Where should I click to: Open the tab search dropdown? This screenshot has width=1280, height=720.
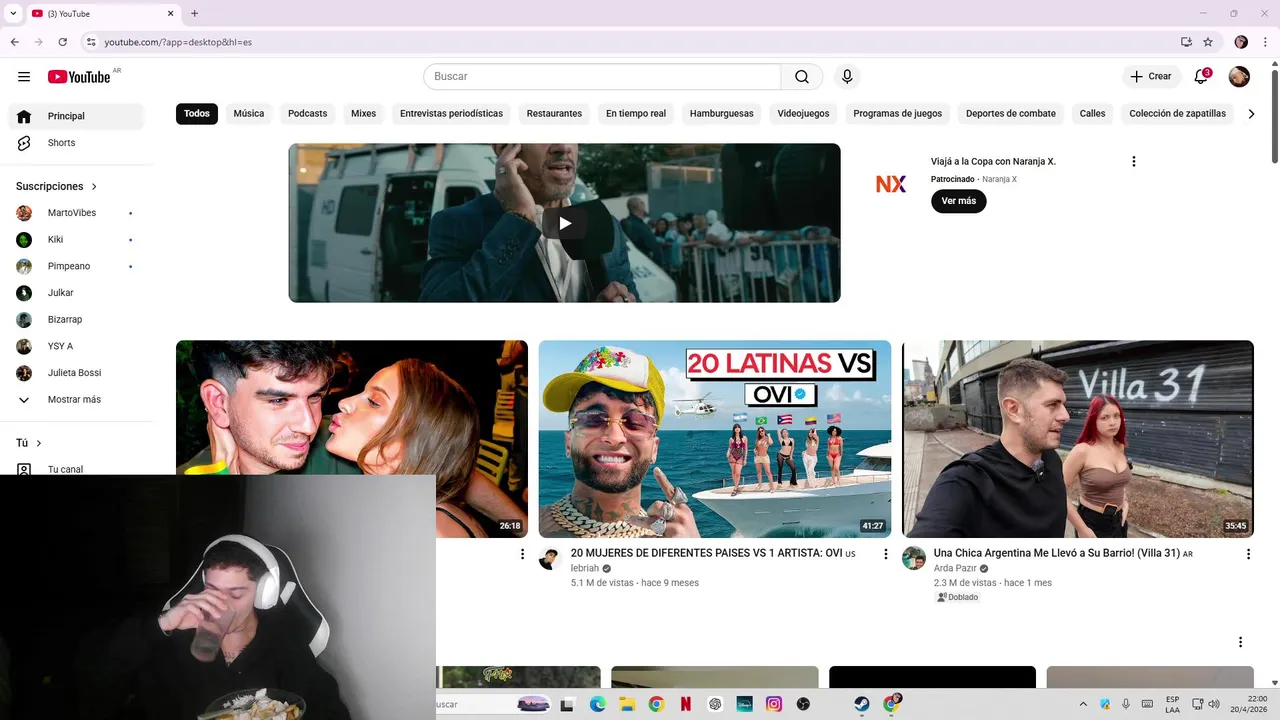[14, 13]
